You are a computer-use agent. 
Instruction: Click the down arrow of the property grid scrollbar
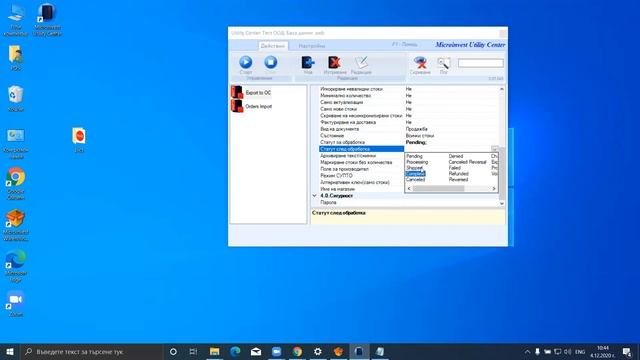(502, 203)
